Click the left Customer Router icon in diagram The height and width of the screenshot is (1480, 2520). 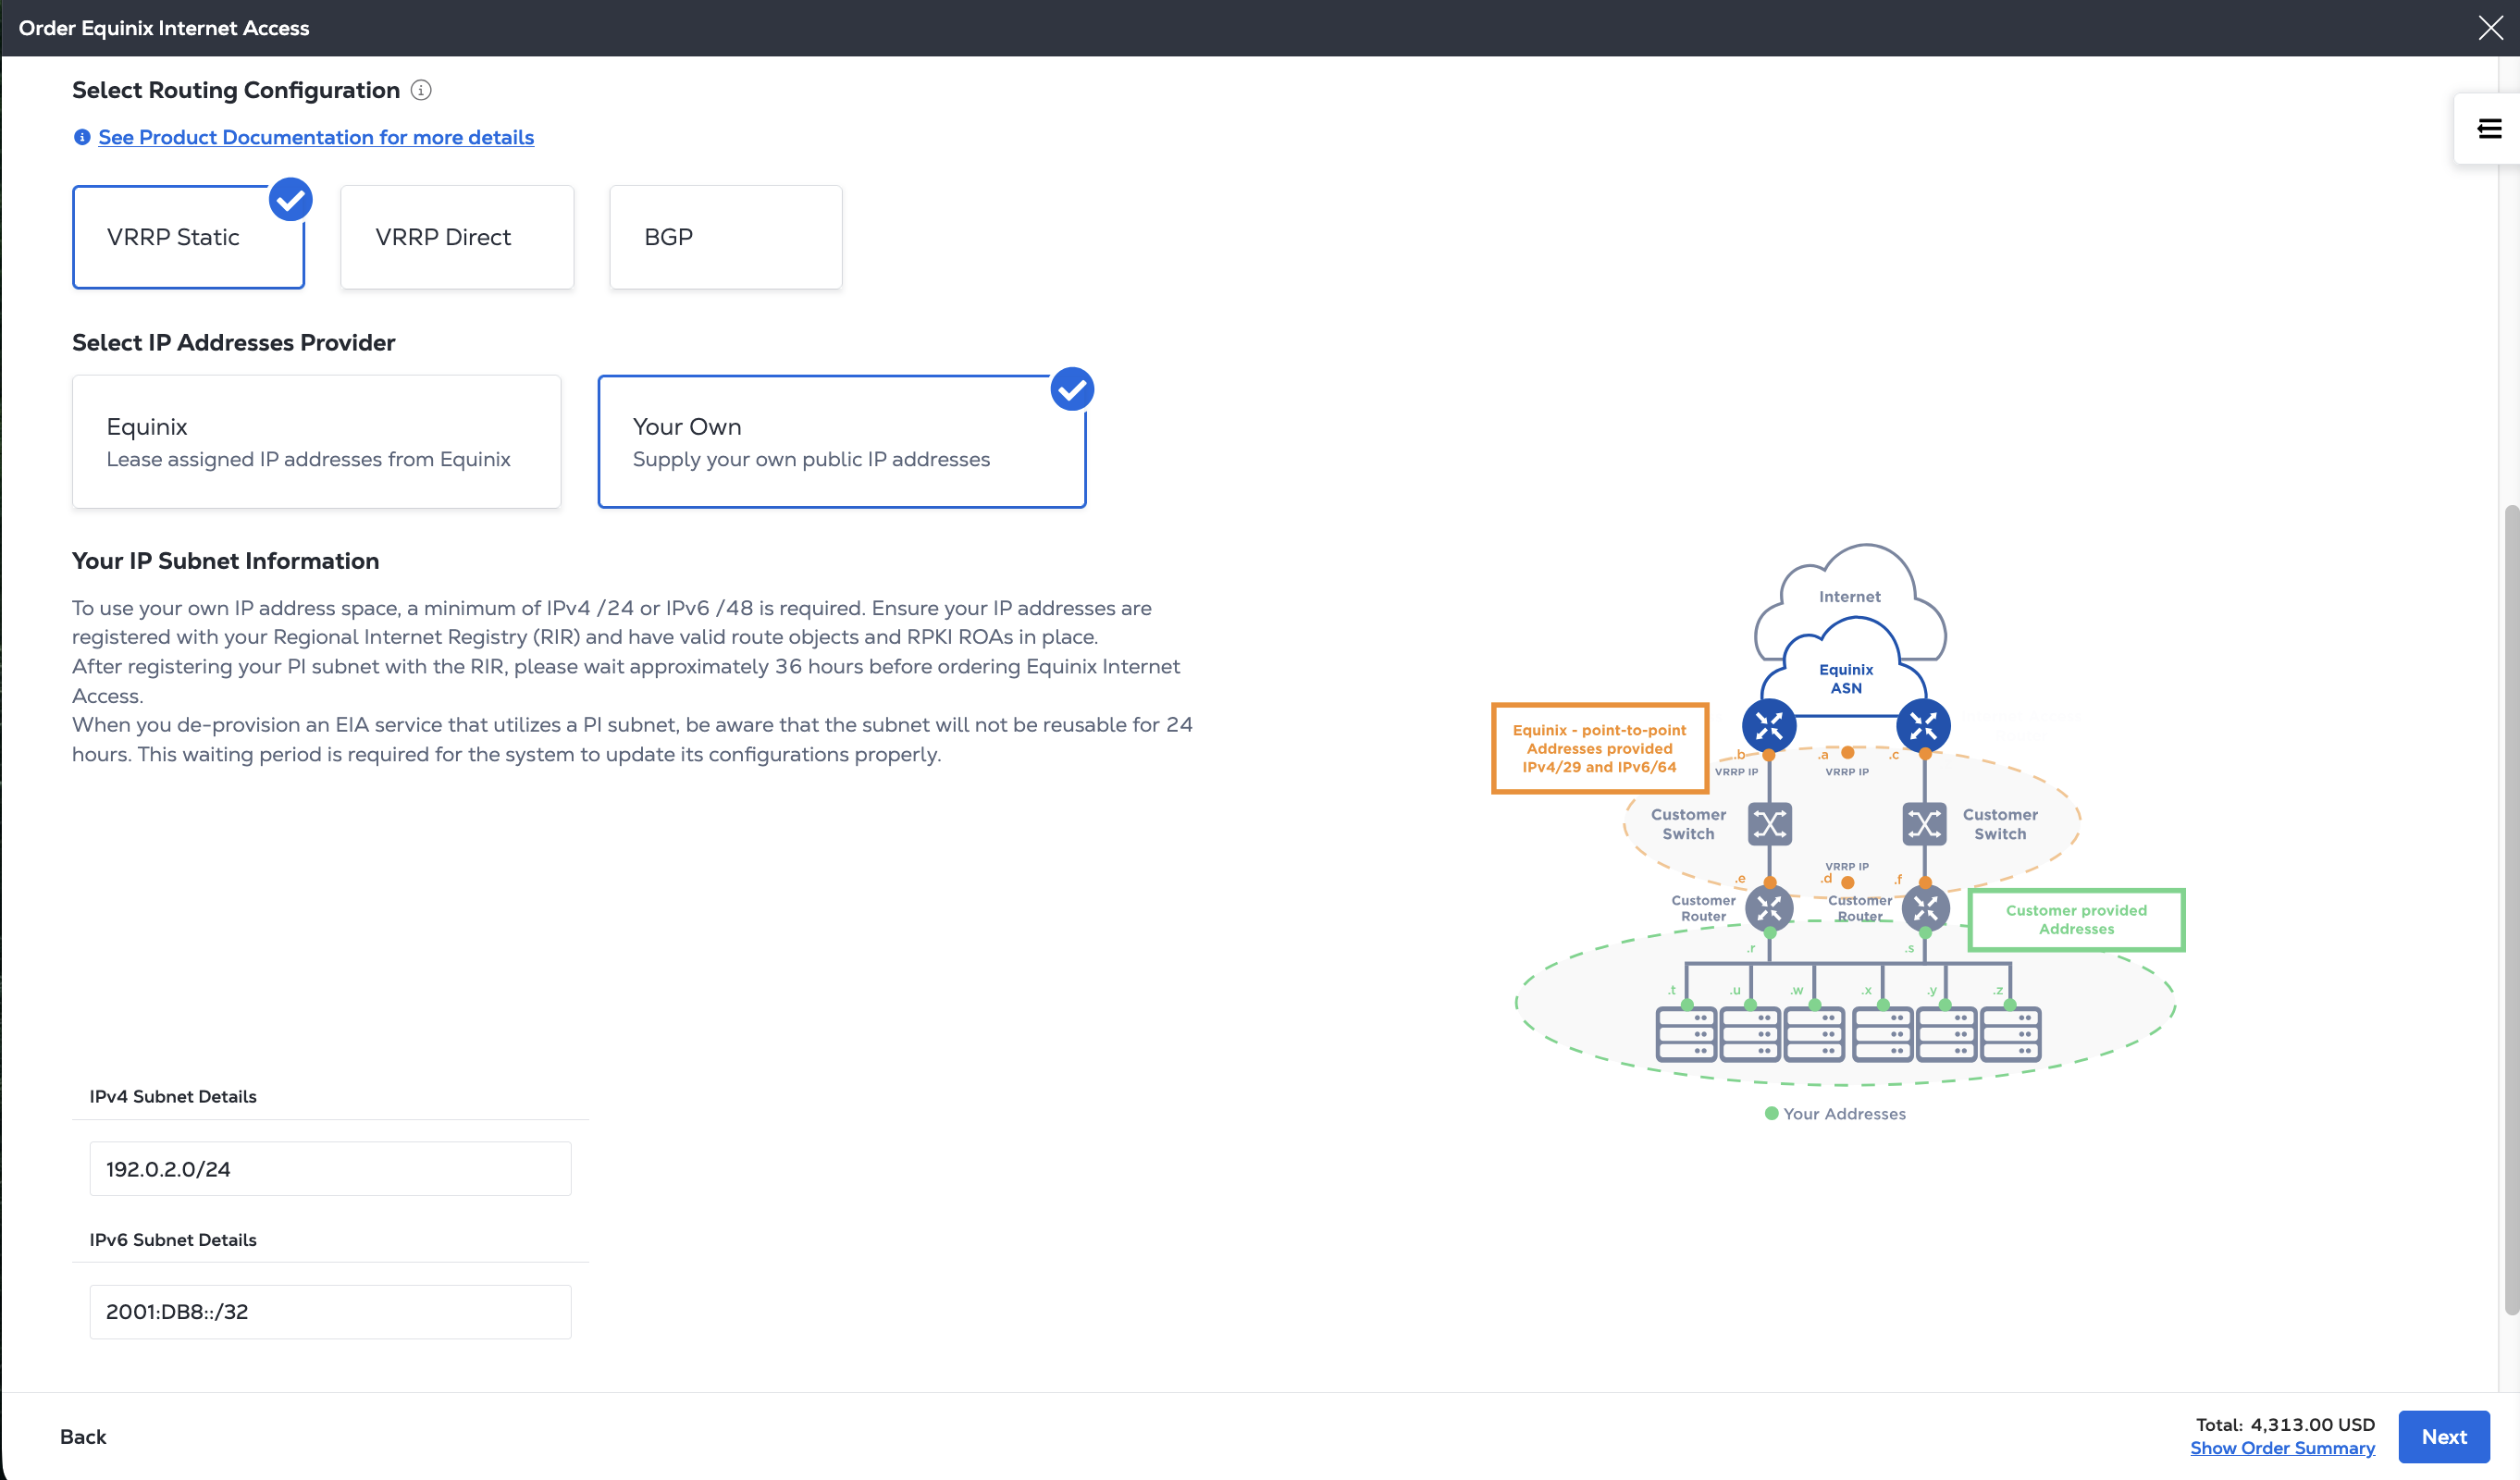[1769, 908]
